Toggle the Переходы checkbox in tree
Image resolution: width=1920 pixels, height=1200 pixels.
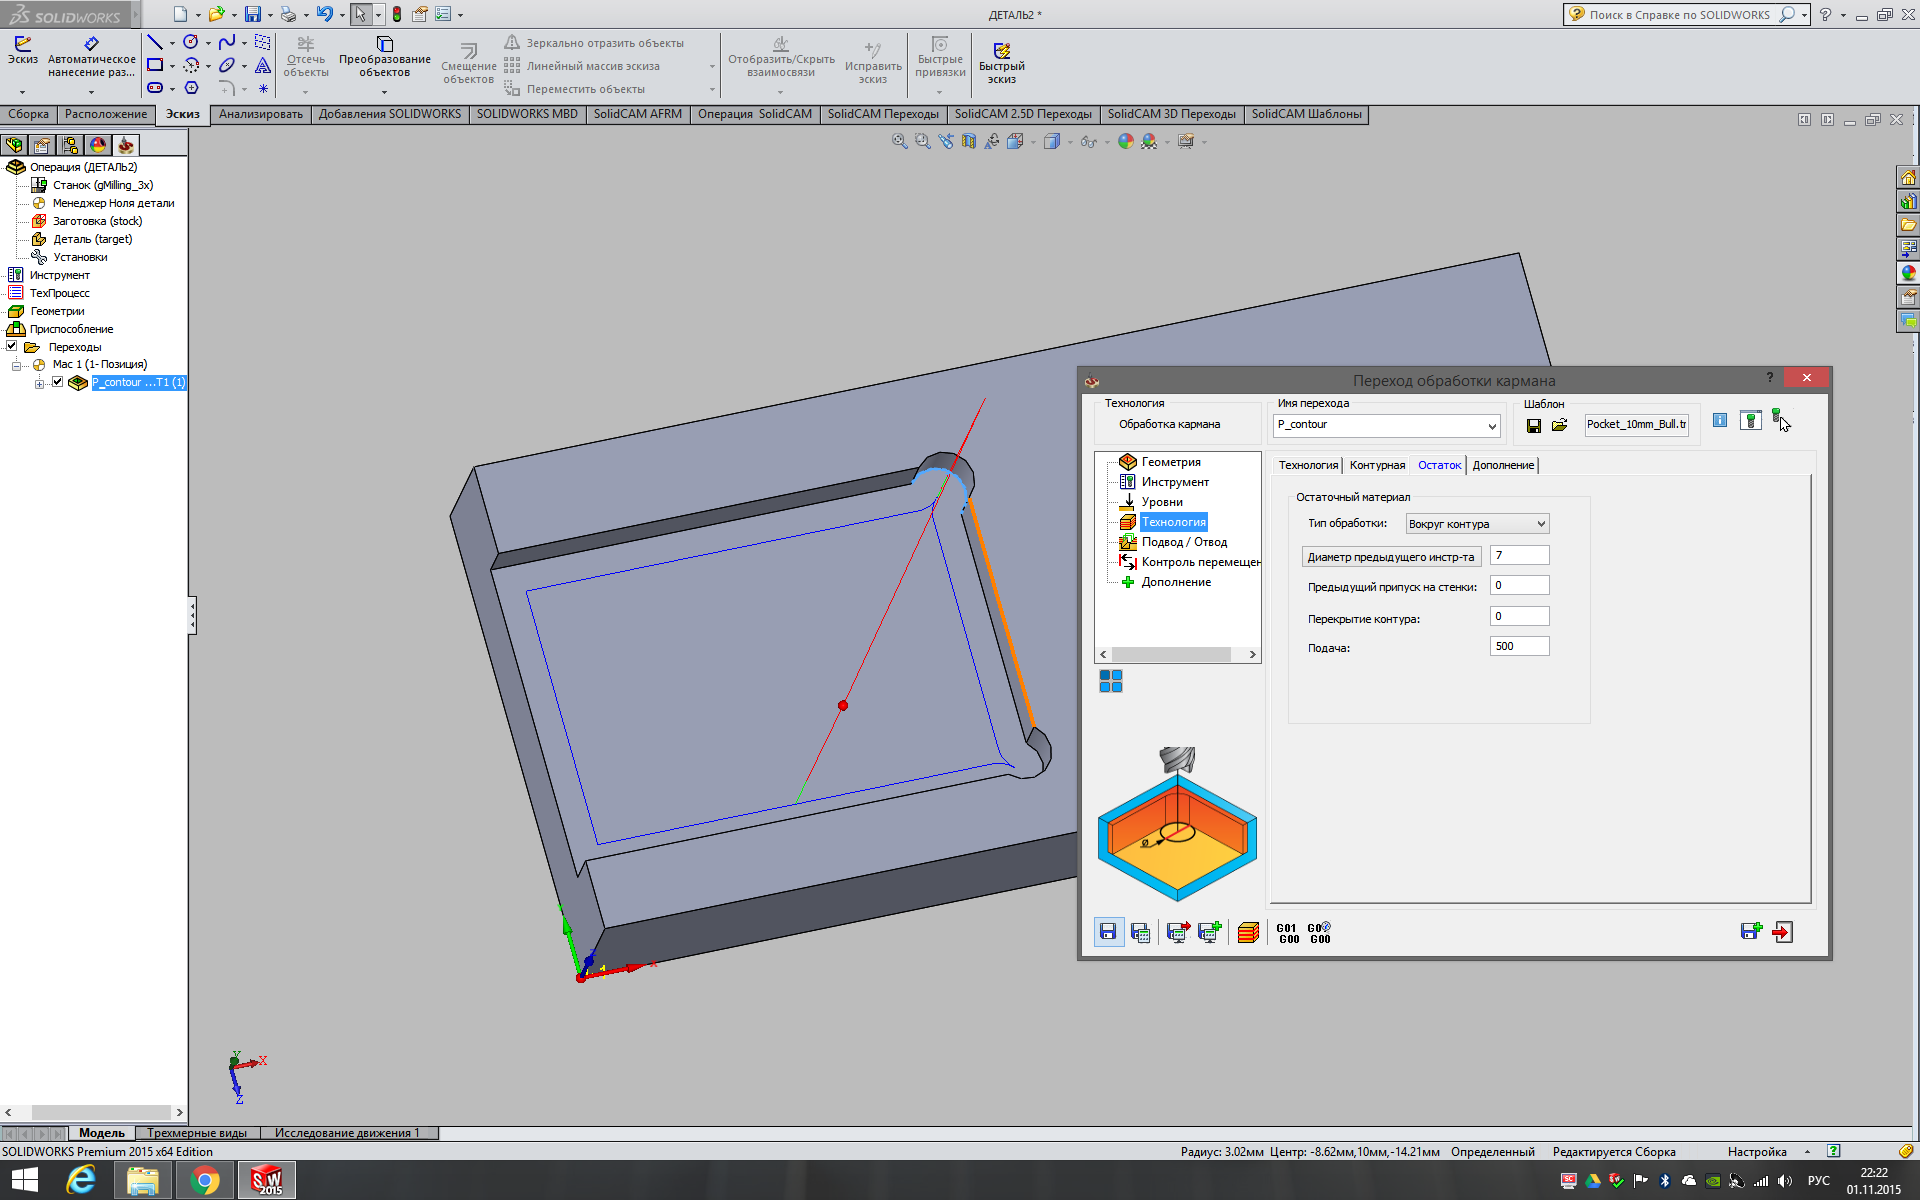coord(12,346)
